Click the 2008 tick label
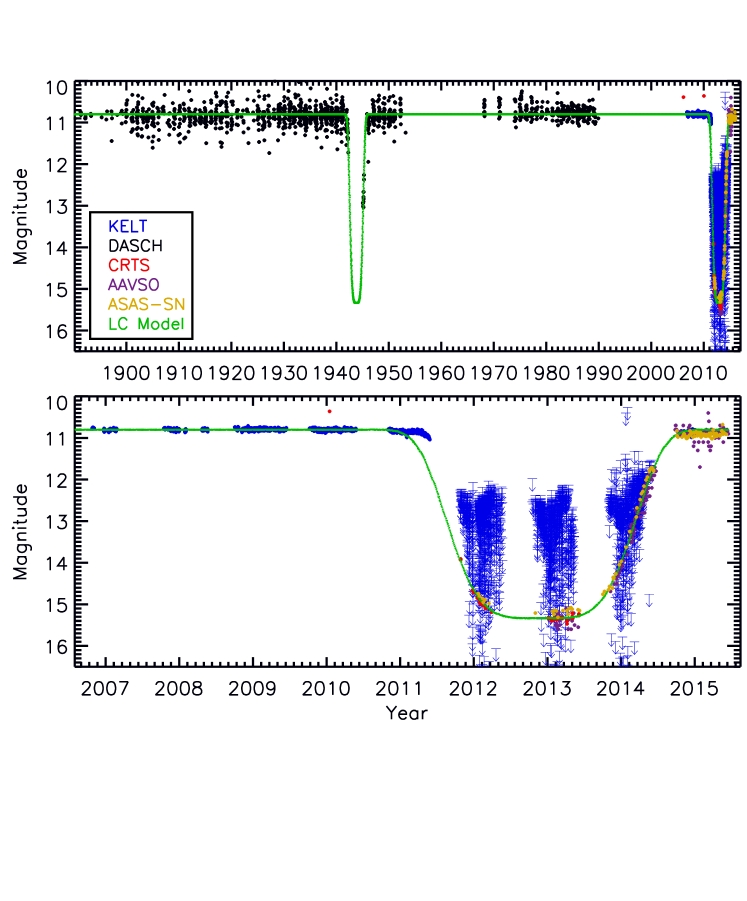The width and height of the screenshot is (747, 901). (179, 688)
